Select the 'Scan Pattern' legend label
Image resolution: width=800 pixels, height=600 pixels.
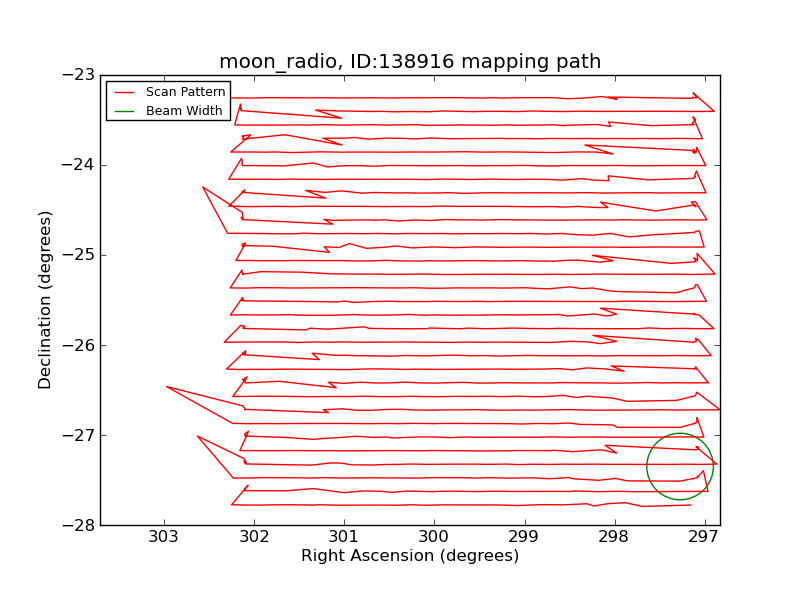coord(185,92)
